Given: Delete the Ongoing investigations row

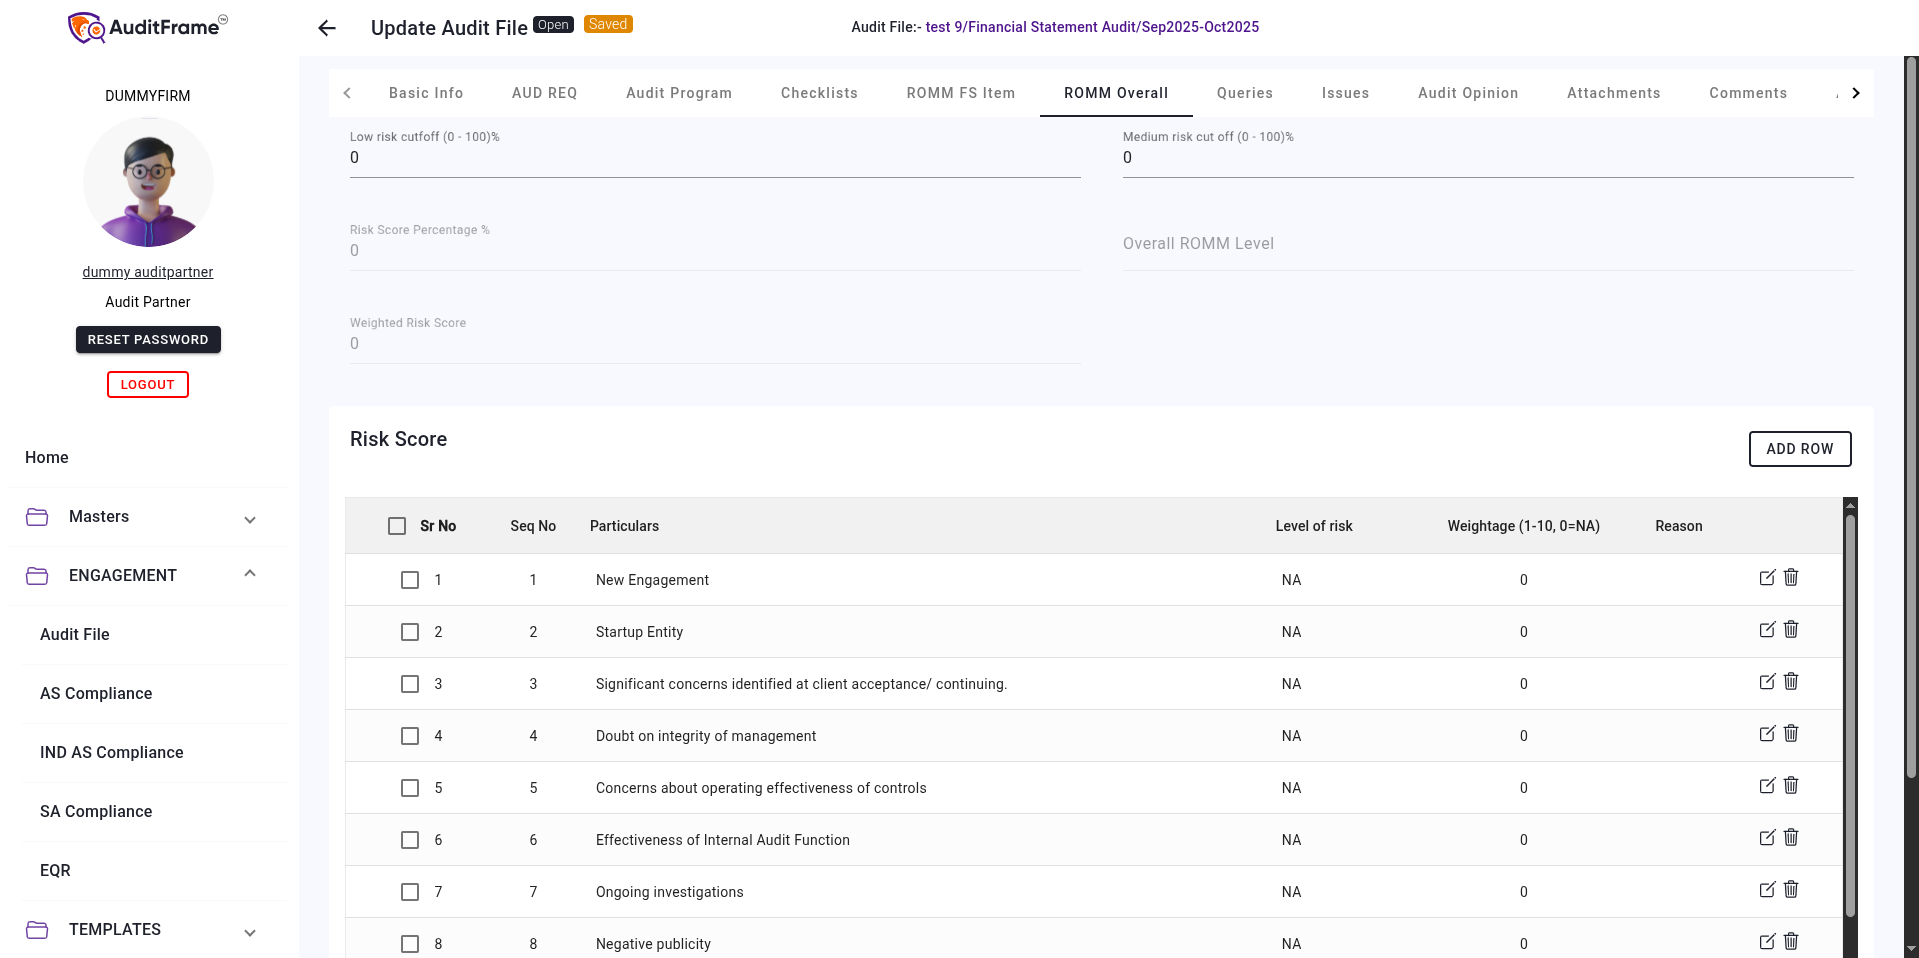Looking at the screenshot, I should pyautogui.click(x=1790, y=889).
